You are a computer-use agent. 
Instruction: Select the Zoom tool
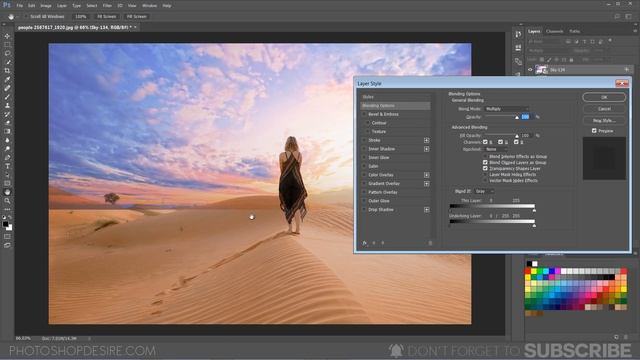[x=7, y=201]
